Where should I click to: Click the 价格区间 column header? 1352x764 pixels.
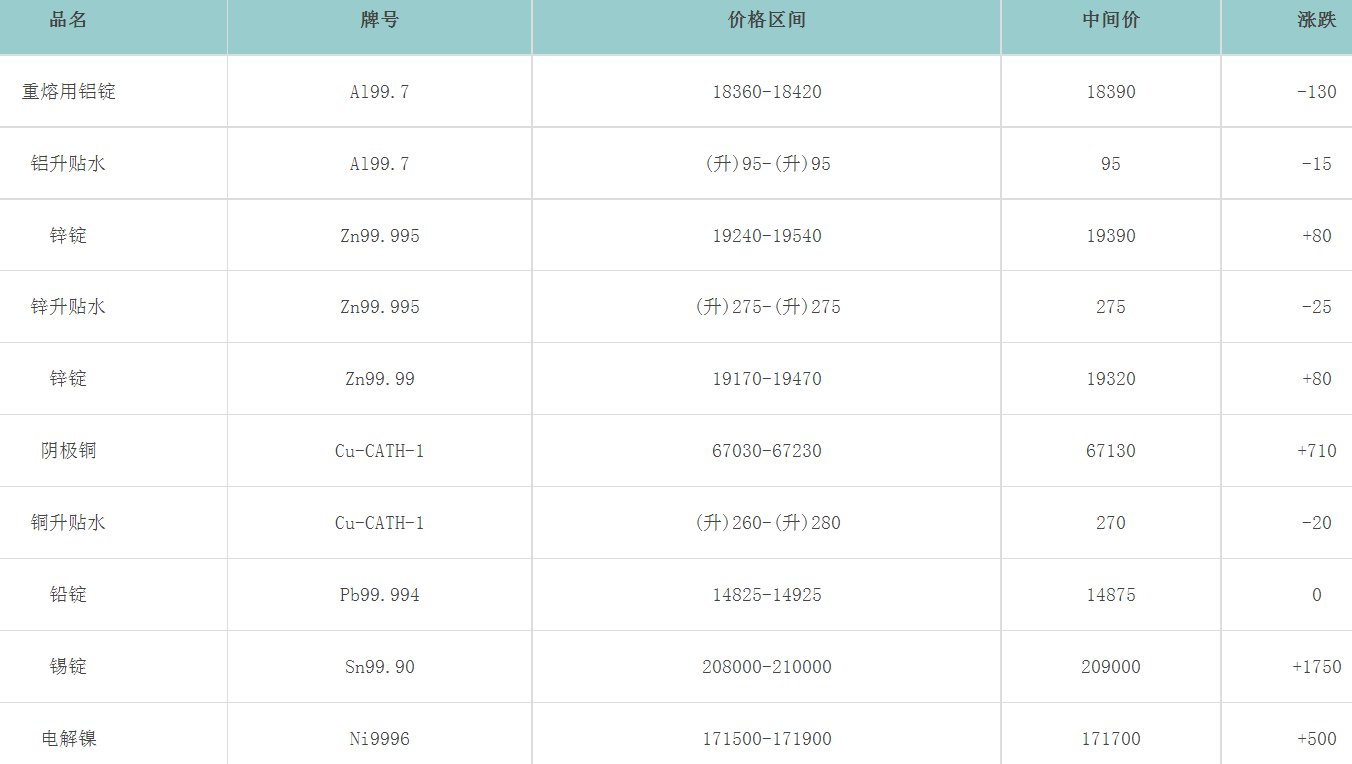point(767,20)
